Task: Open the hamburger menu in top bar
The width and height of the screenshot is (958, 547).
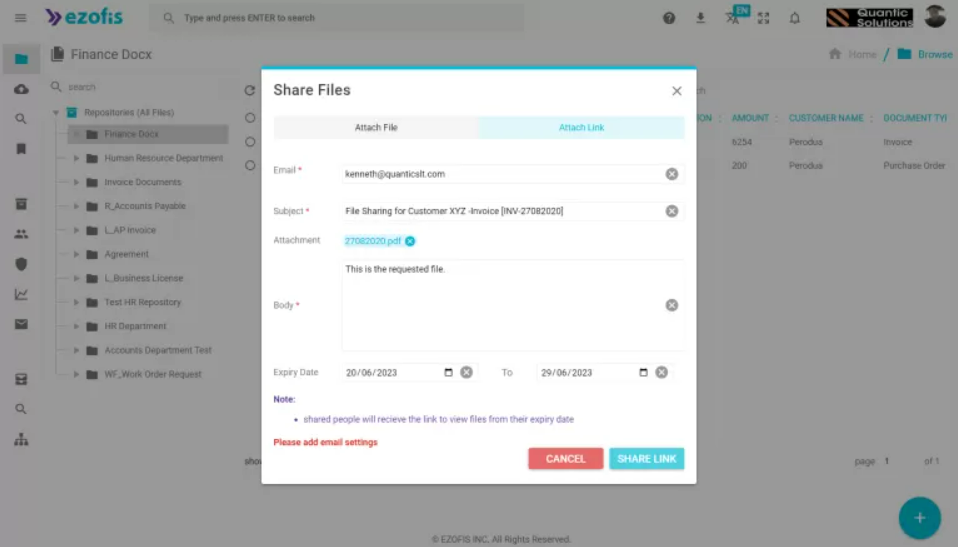Action: (21, 18)
